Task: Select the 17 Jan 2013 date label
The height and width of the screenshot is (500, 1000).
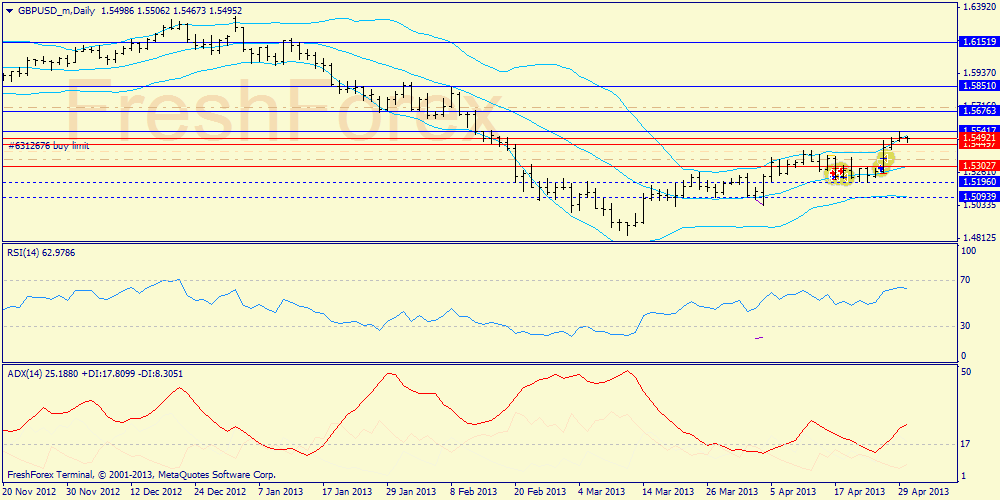Action: click(350, 492)
